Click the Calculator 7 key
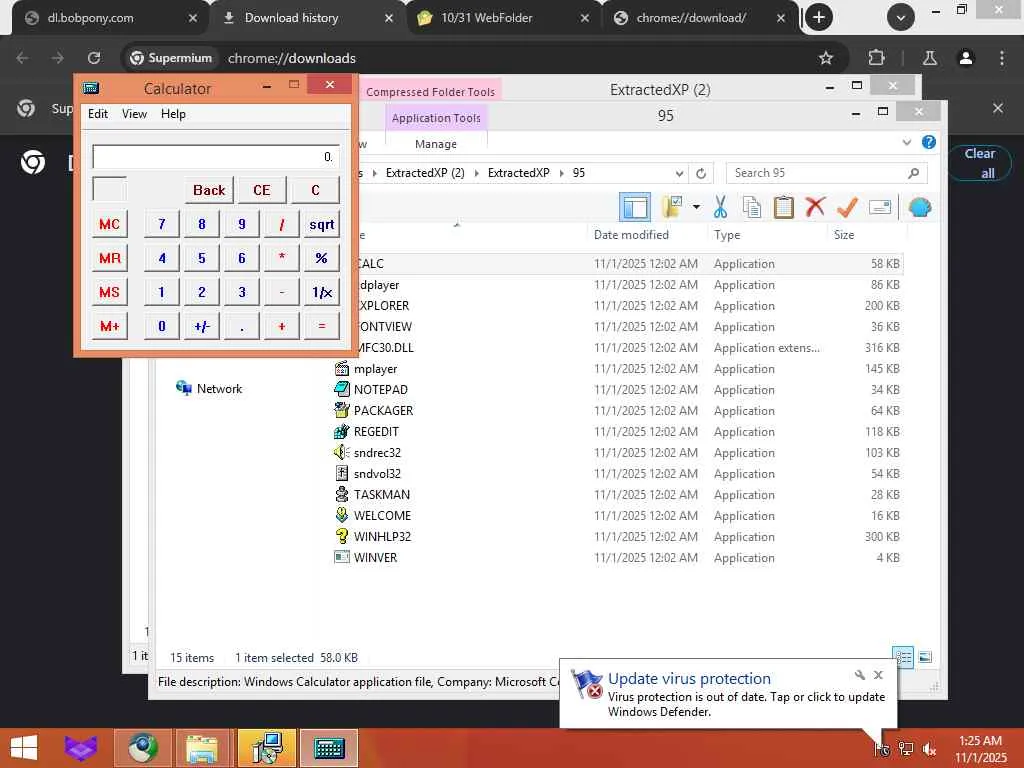1024x768 pixels. [x=161, y=224]
